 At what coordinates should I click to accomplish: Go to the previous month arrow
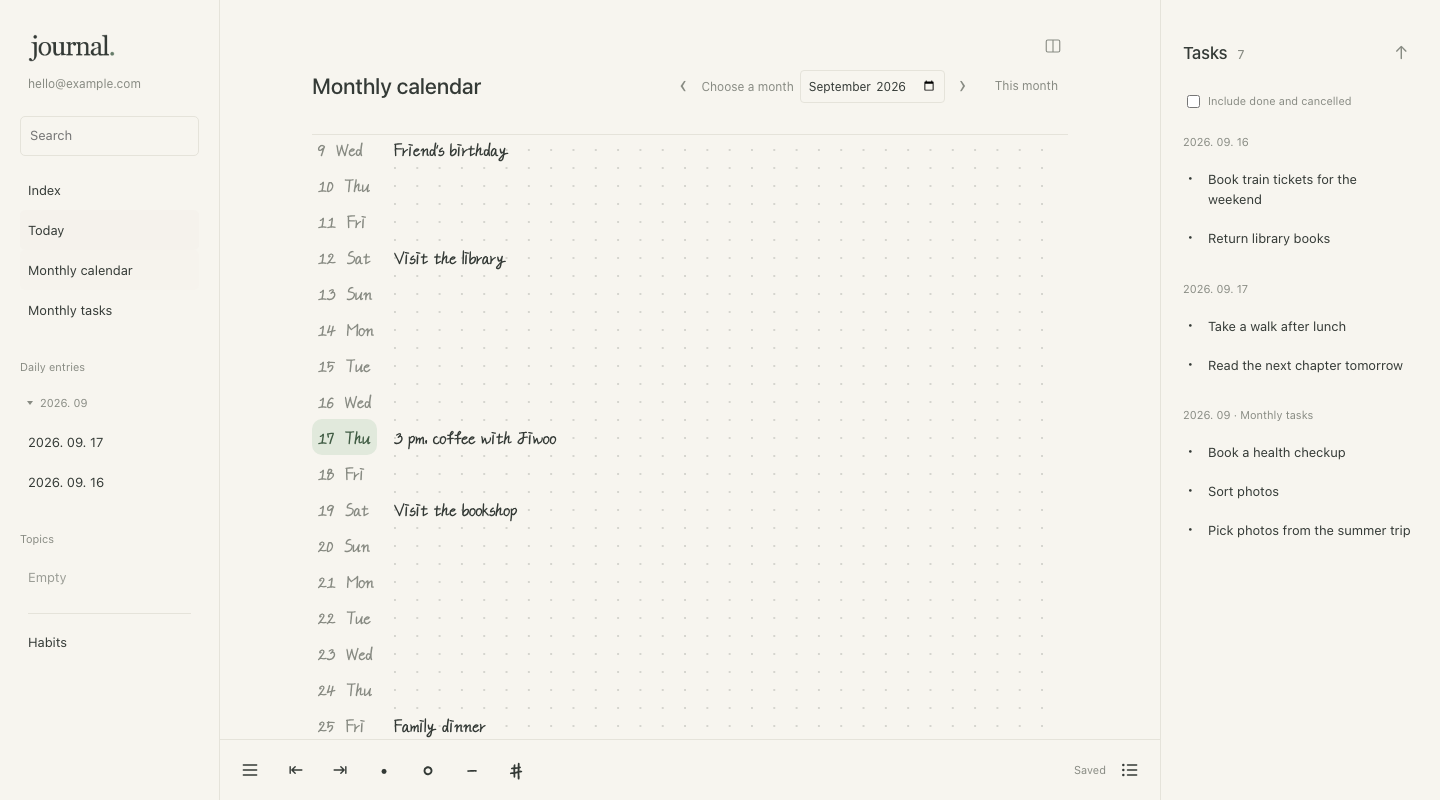pos(683,86)
